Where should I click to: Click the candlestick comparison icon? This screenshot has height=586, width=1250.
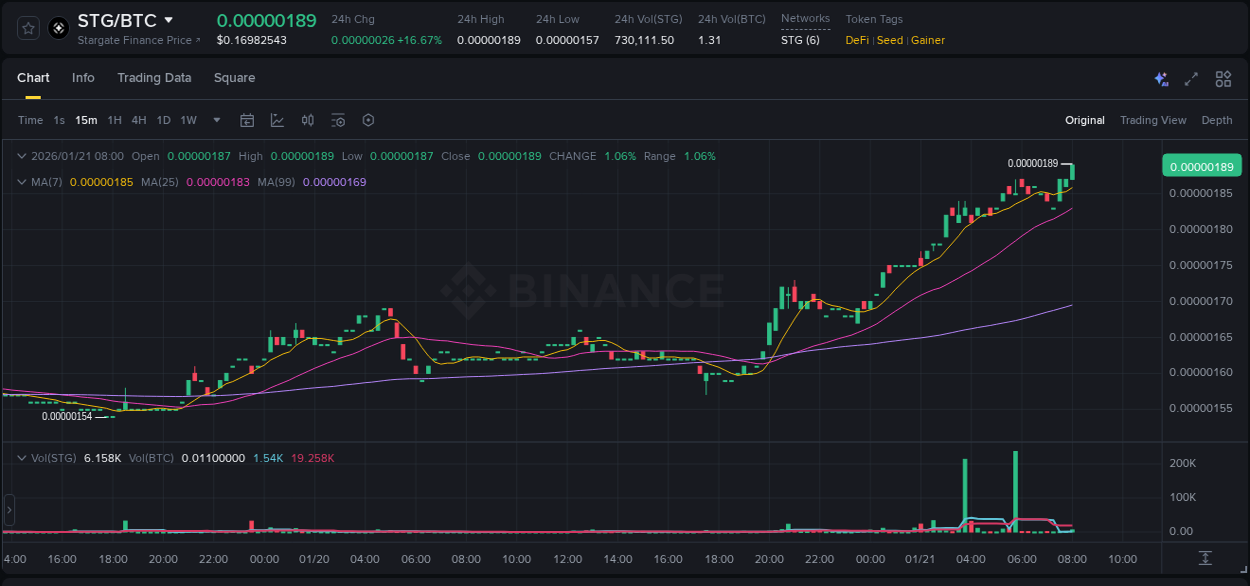(308, 120)
